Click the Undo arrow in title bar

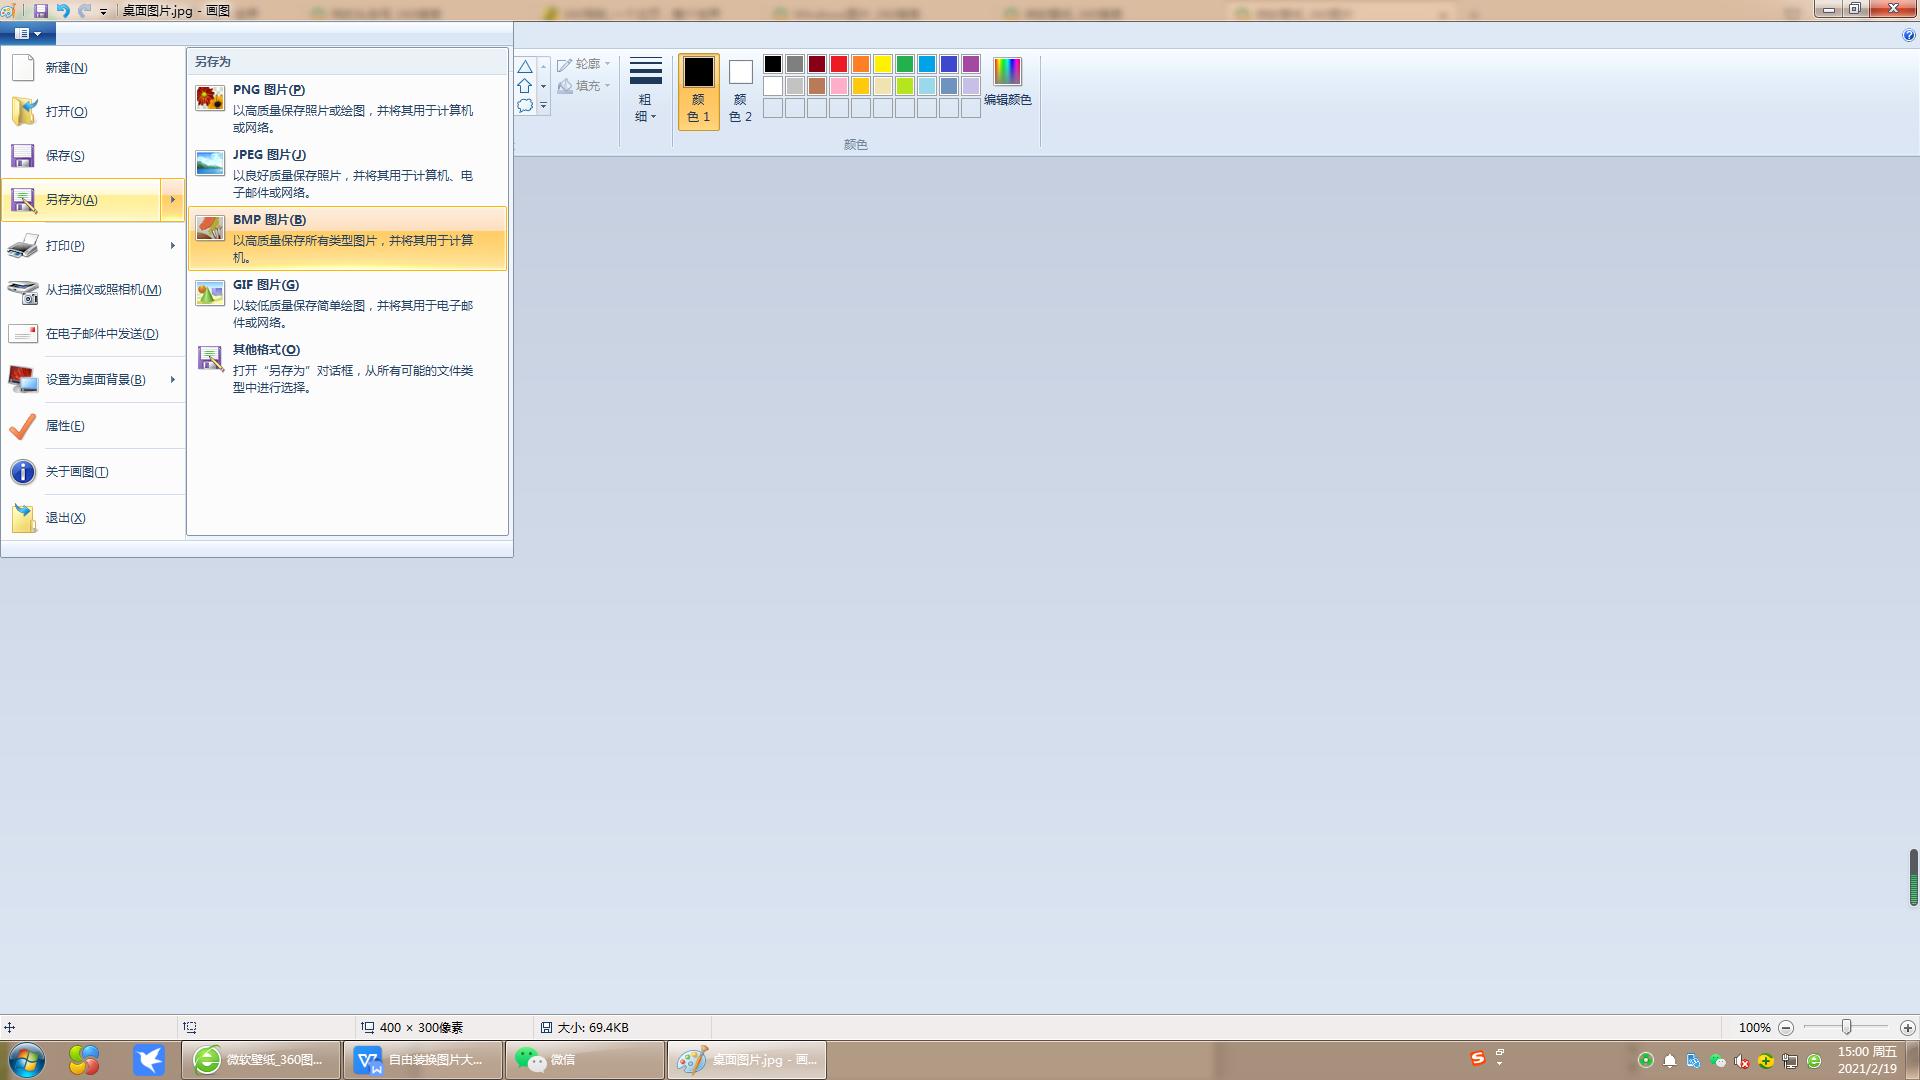click(x=63, y=10)
